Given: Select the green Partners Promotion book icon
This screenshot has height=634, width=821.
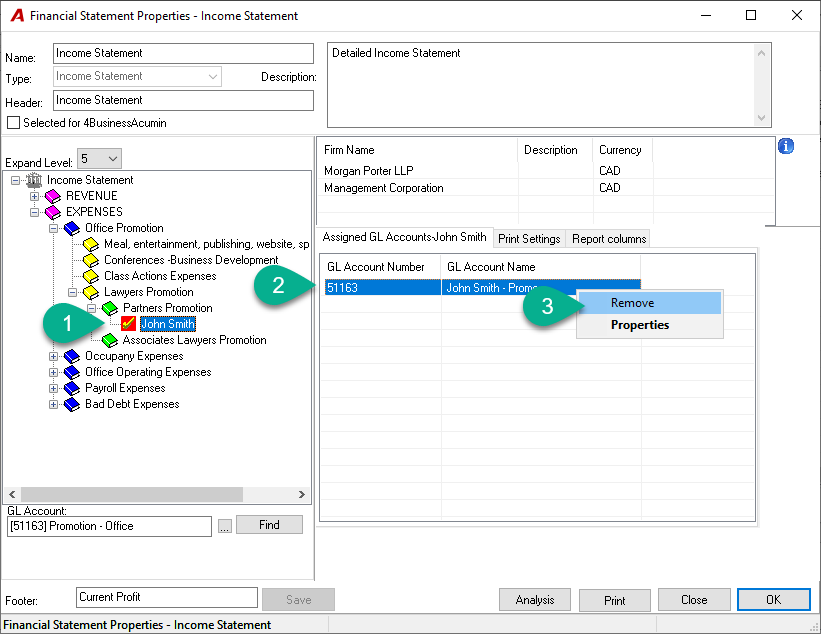Looking at the screenshot, I should pyautogui.click(x=109, y=308).
